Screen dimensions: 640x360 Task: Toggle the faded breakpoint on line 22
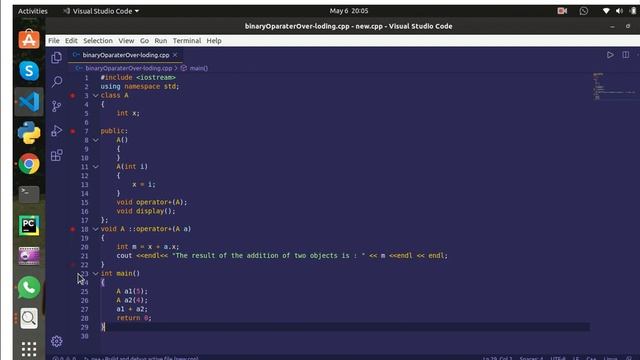click(73, 265)
